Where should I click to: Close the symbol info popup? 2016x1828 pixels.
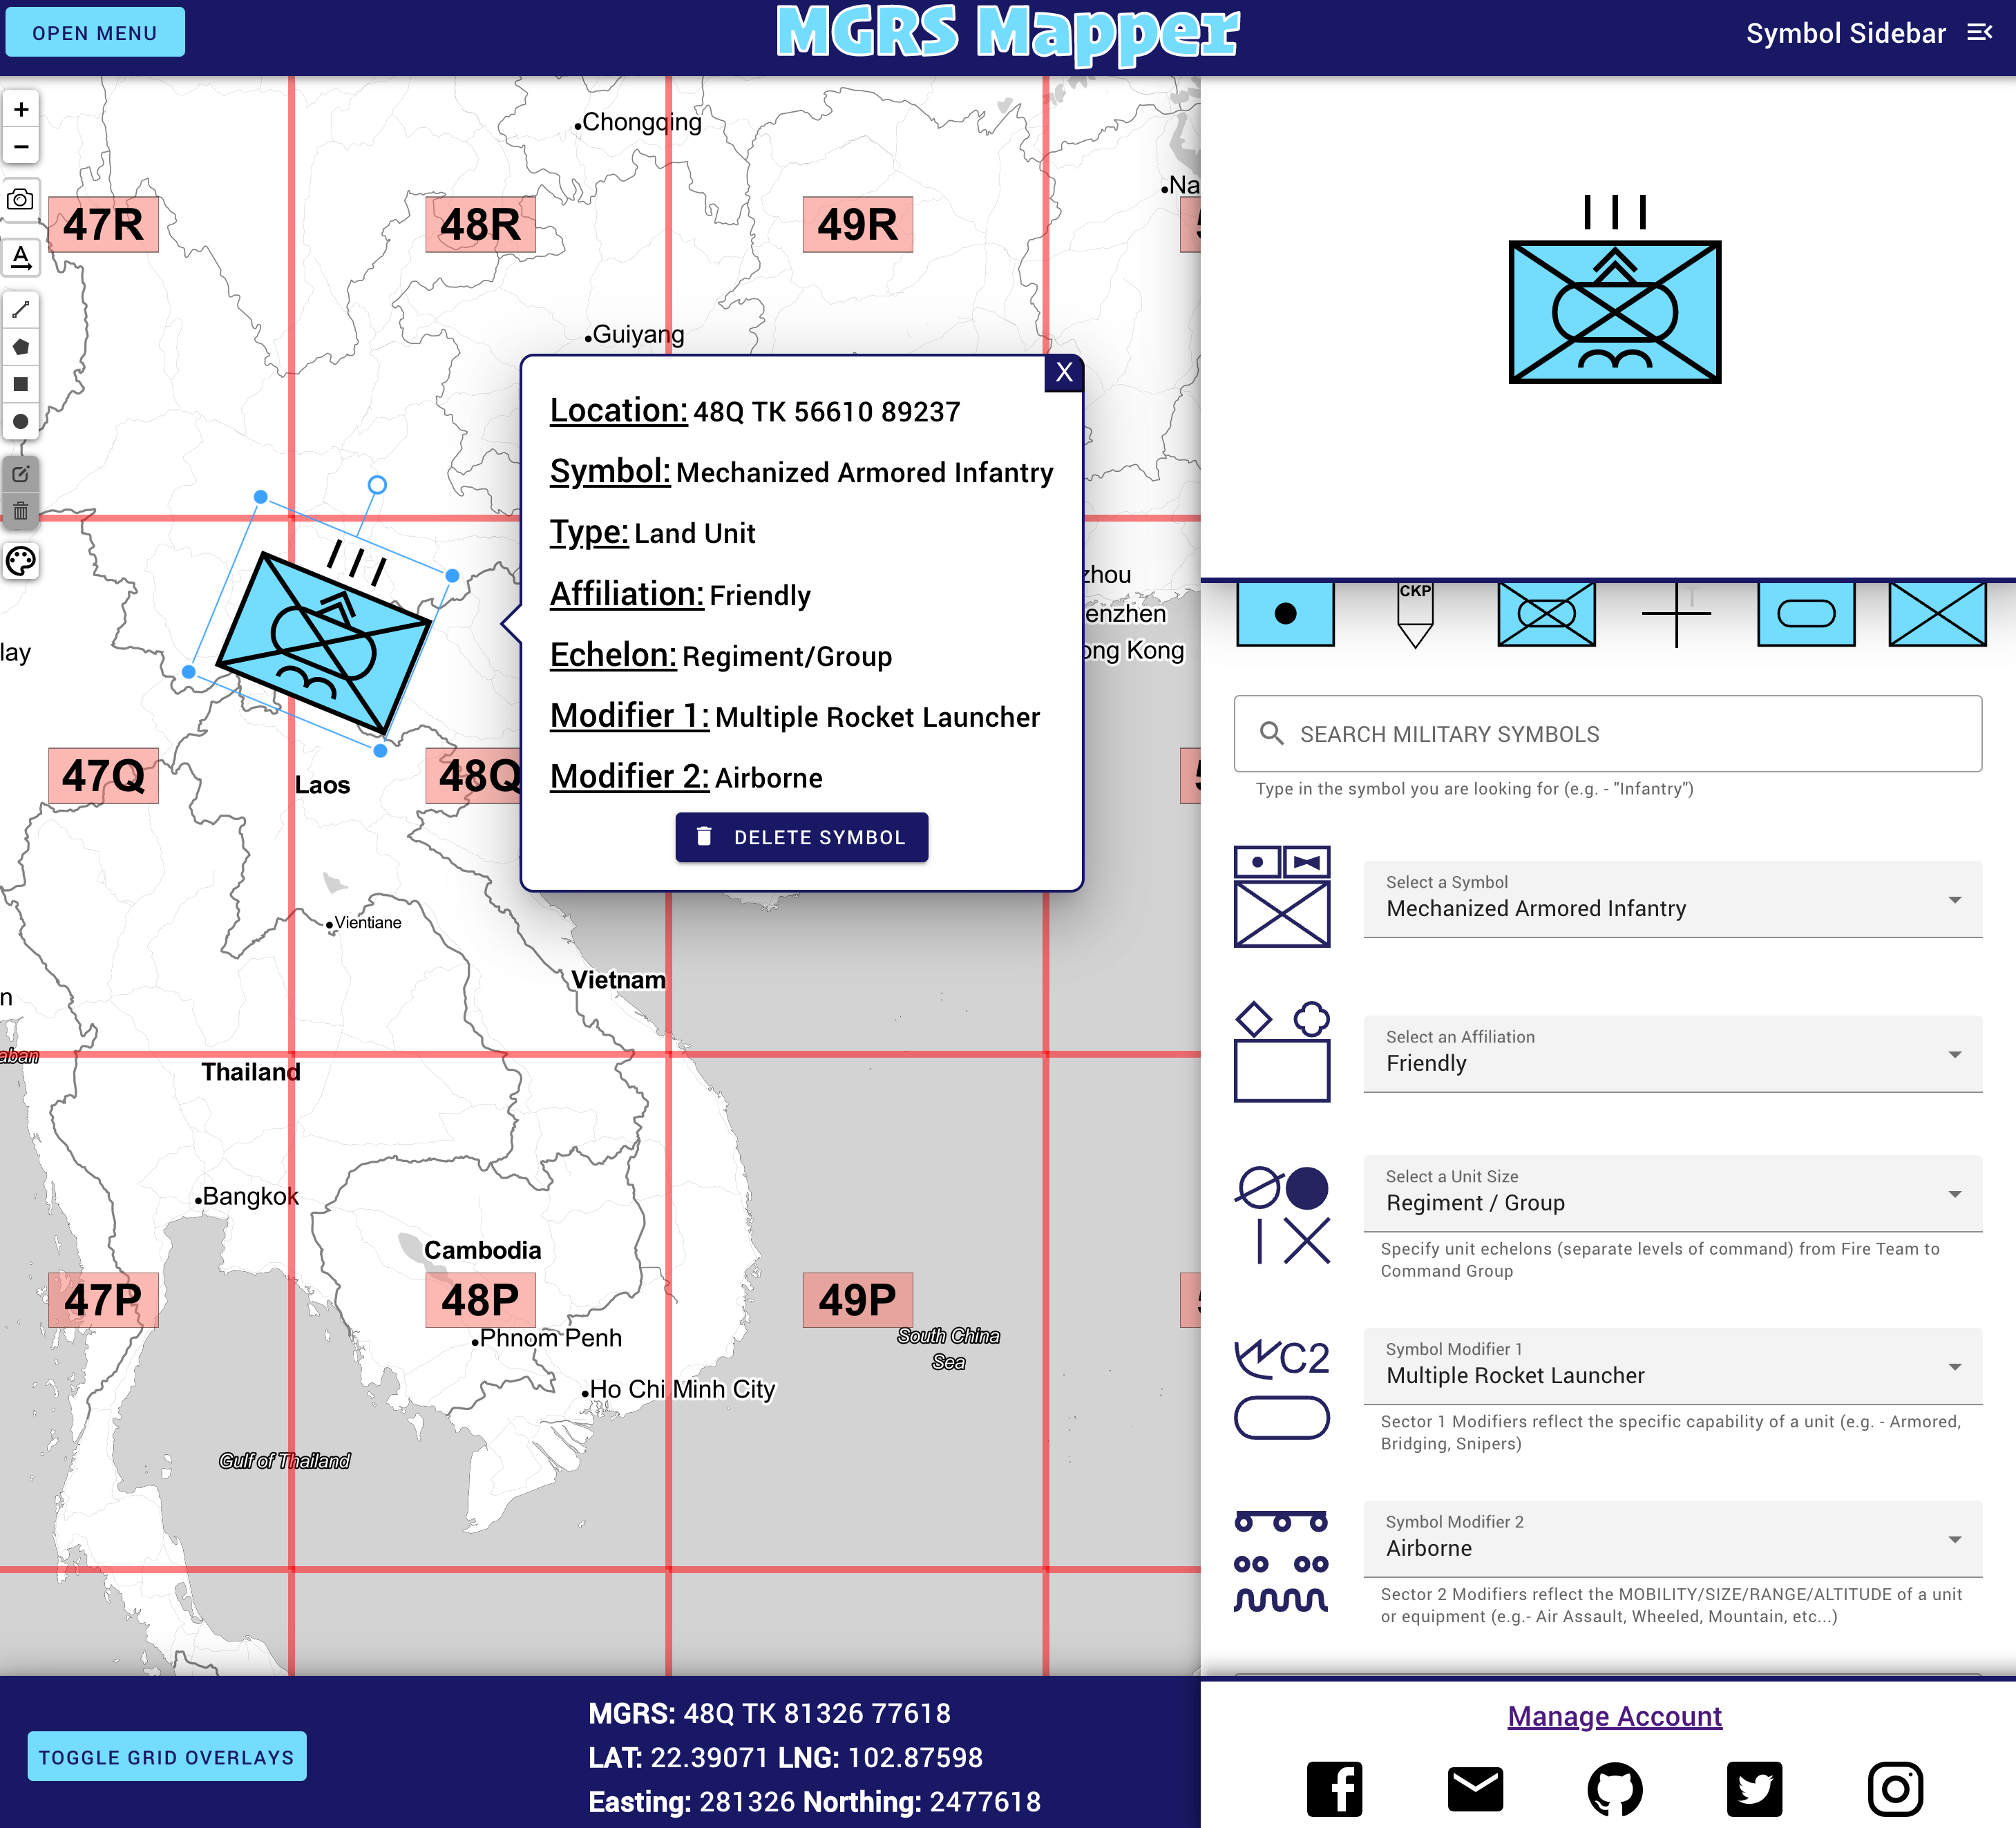point(1063,372)
